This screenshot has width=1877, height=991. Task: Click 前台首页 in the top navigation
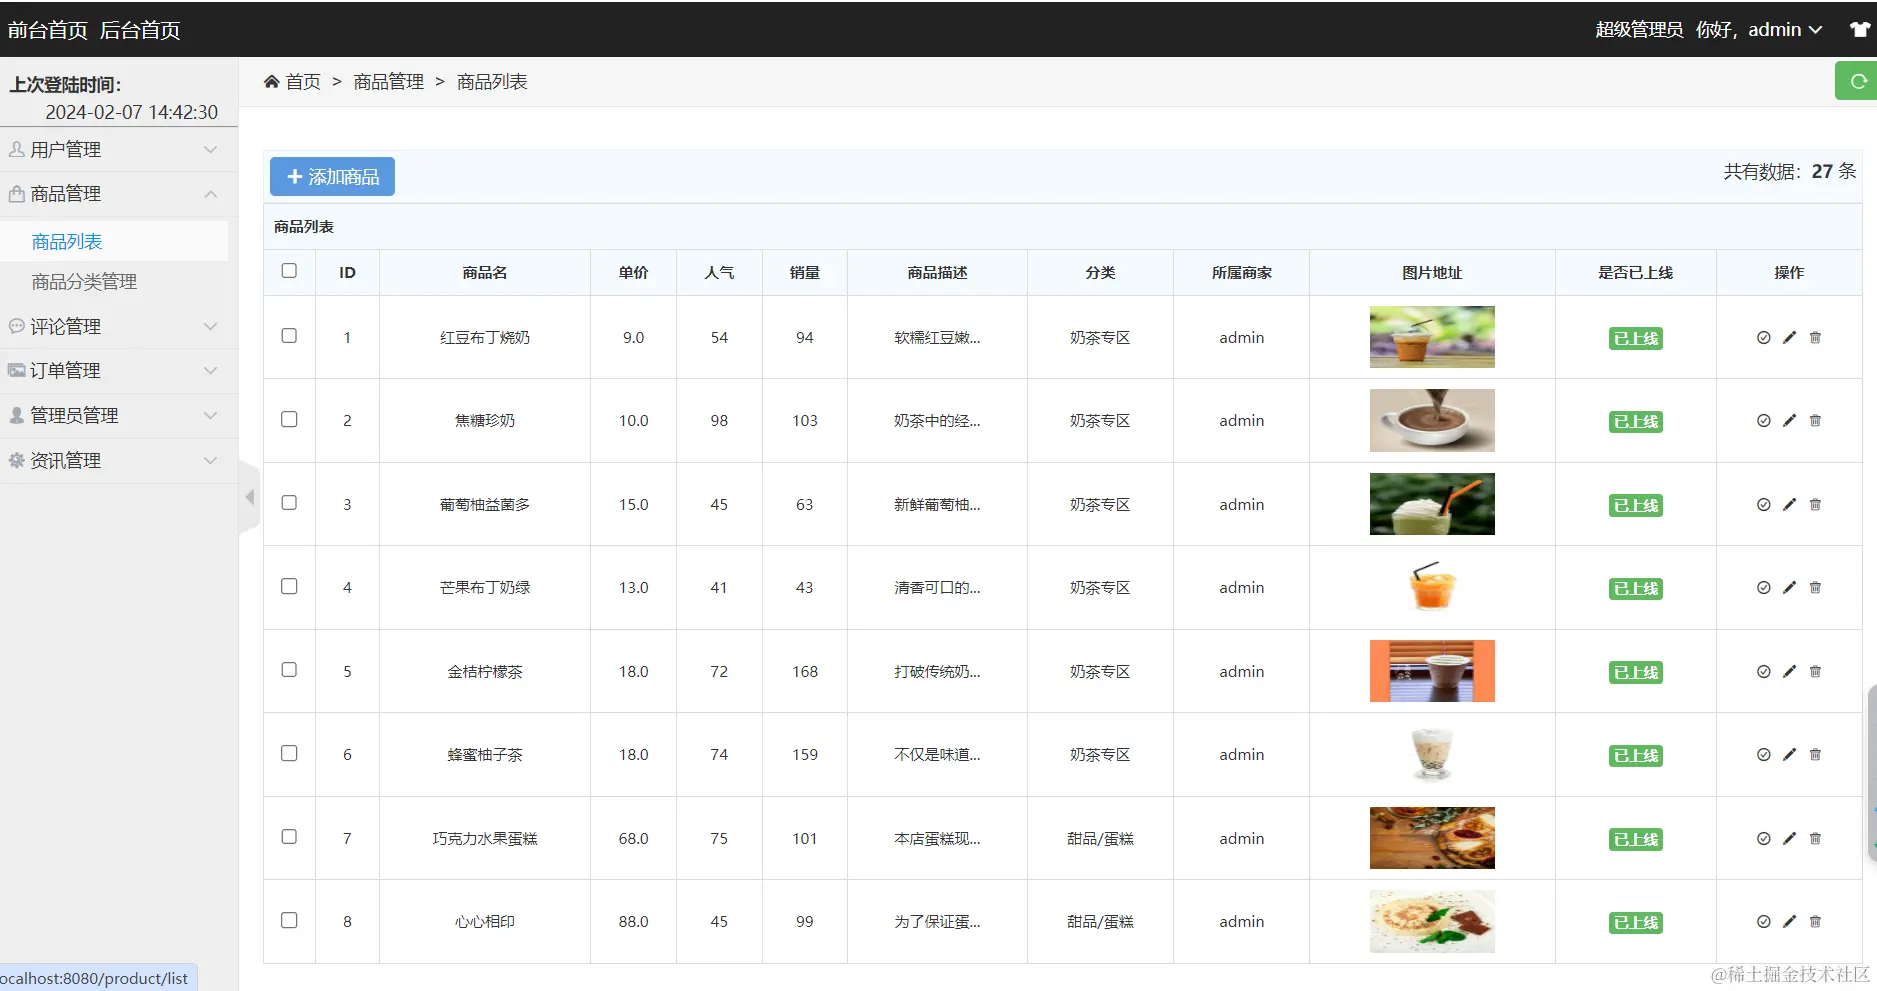tap(47, 30)
